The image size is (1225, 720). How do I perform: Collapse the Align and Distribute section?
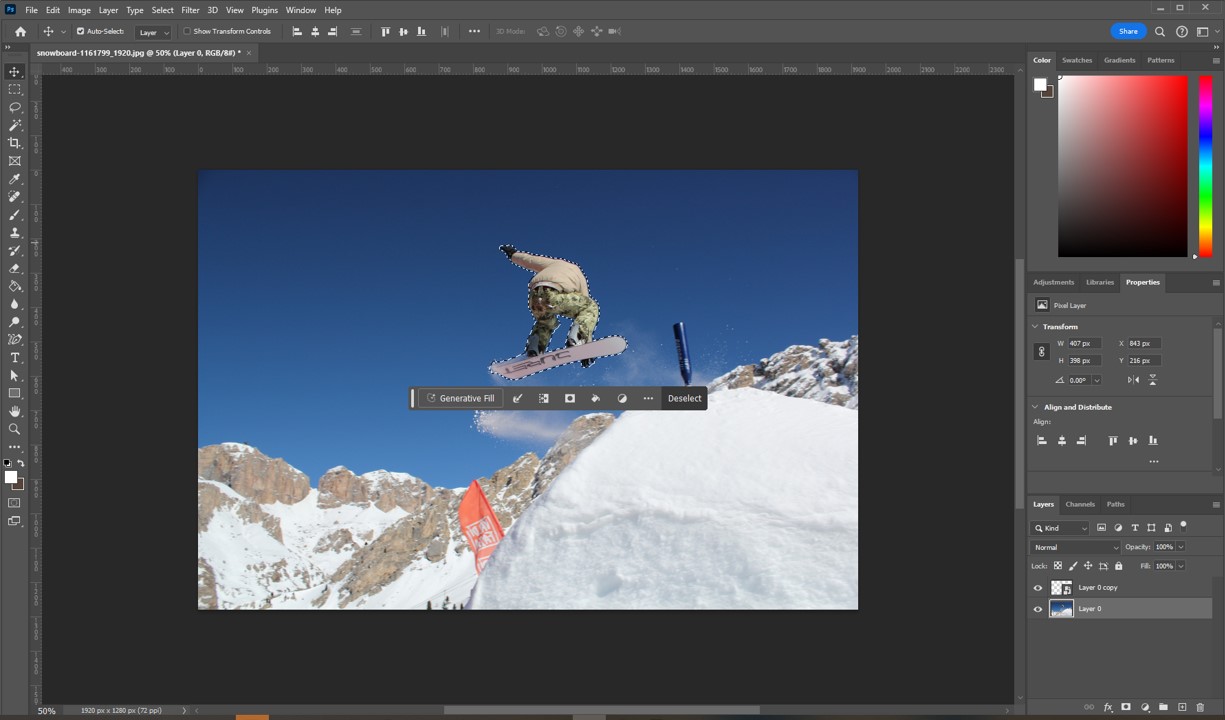(1035, 407)
